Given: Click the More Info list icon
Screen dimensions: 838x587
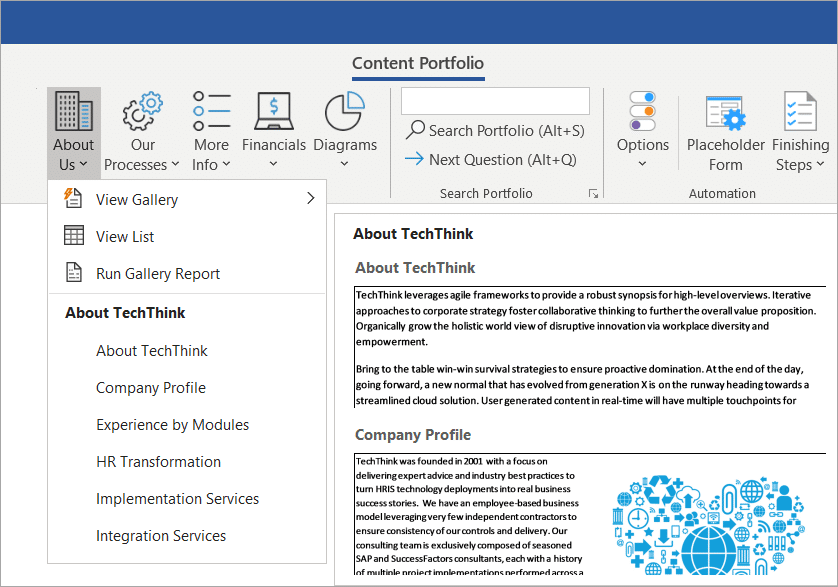Looking at the screenshot, I should 212,111.
